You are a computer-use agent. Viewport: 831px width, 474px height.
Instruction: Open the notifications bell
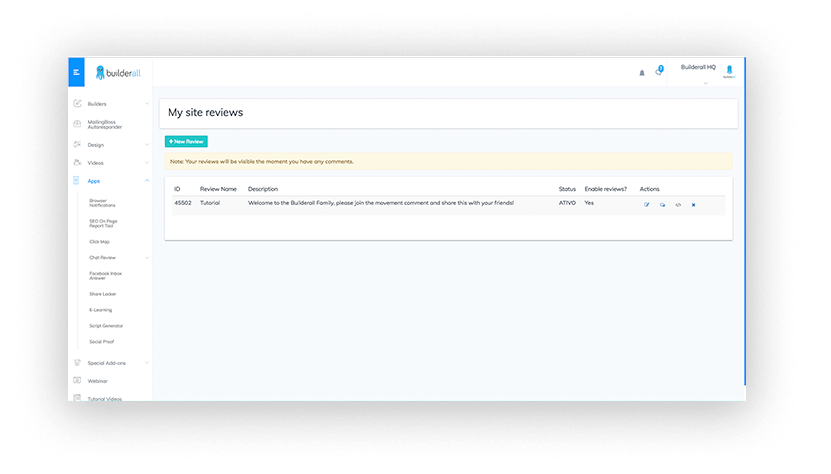642,73
